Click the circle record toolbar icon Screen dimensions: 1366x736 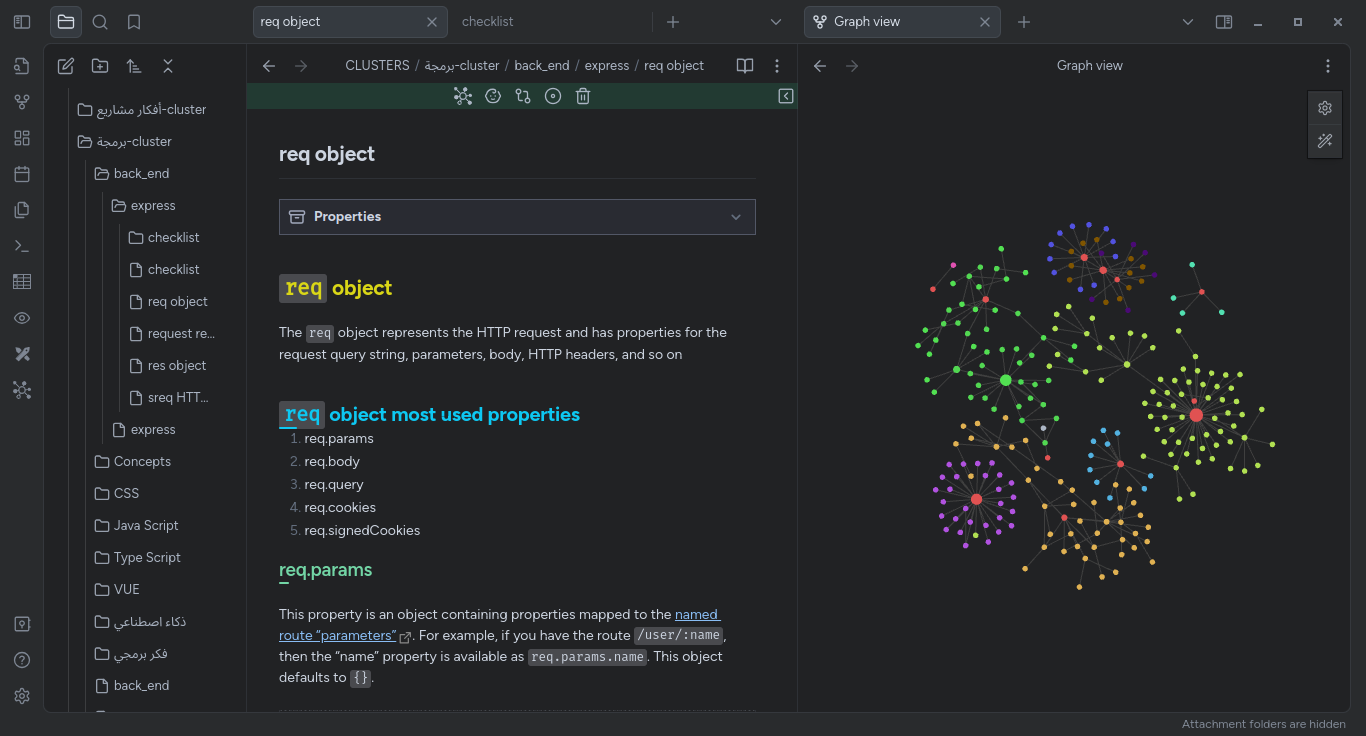pyautogui.click(x=553, y=96)
